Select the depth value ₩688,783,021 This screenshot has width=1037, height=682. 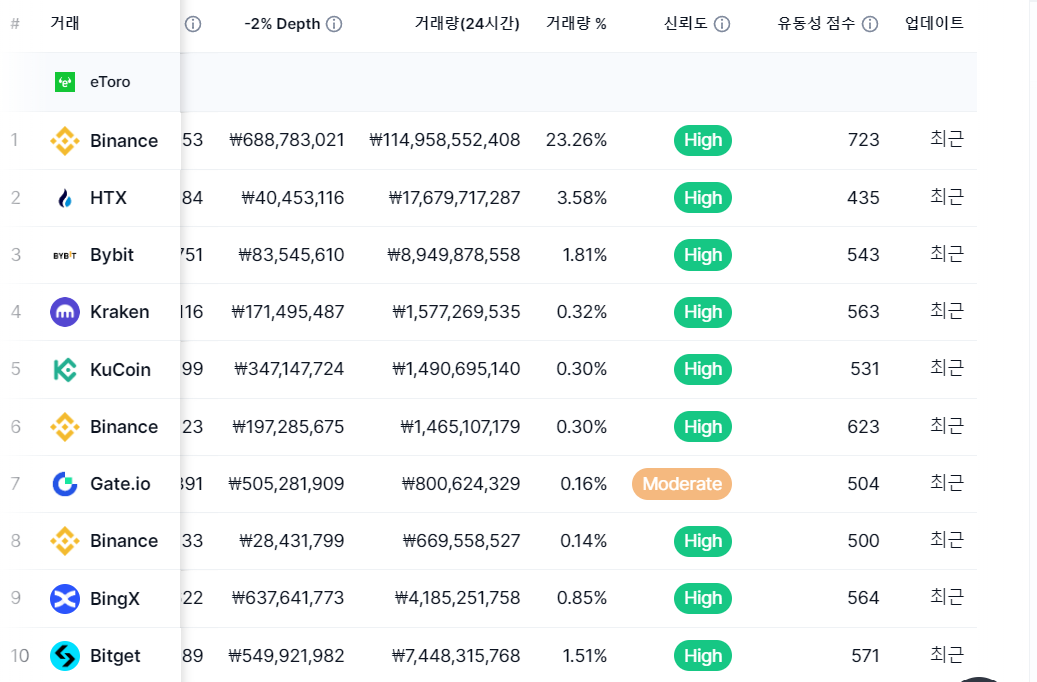coord(286,140)
